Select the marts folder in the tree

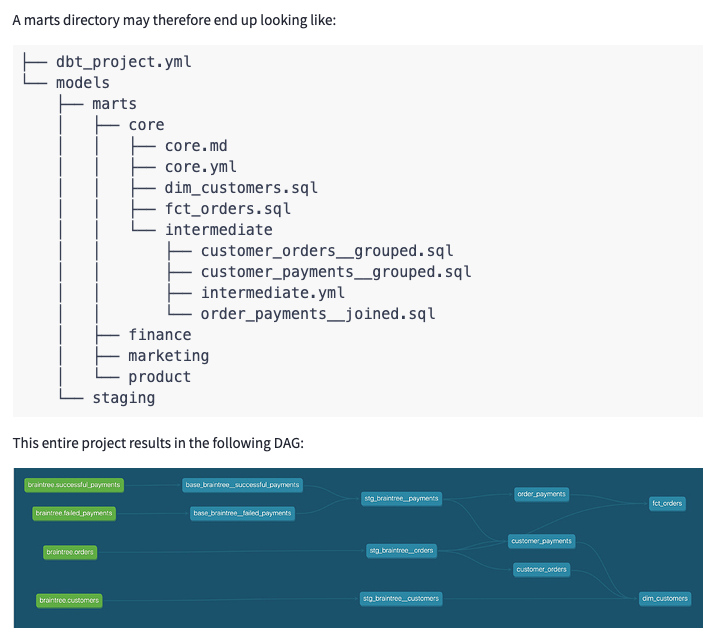pos(114,103)
